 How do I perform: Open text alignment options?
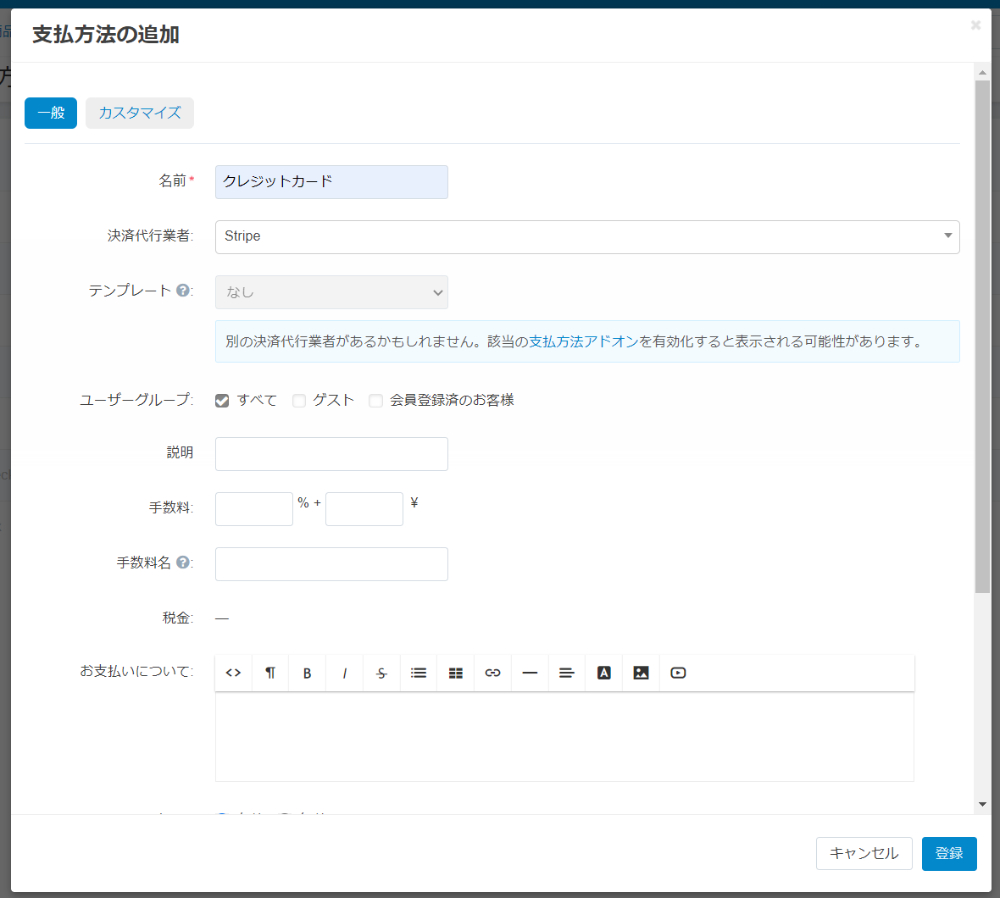click(566, 673)
